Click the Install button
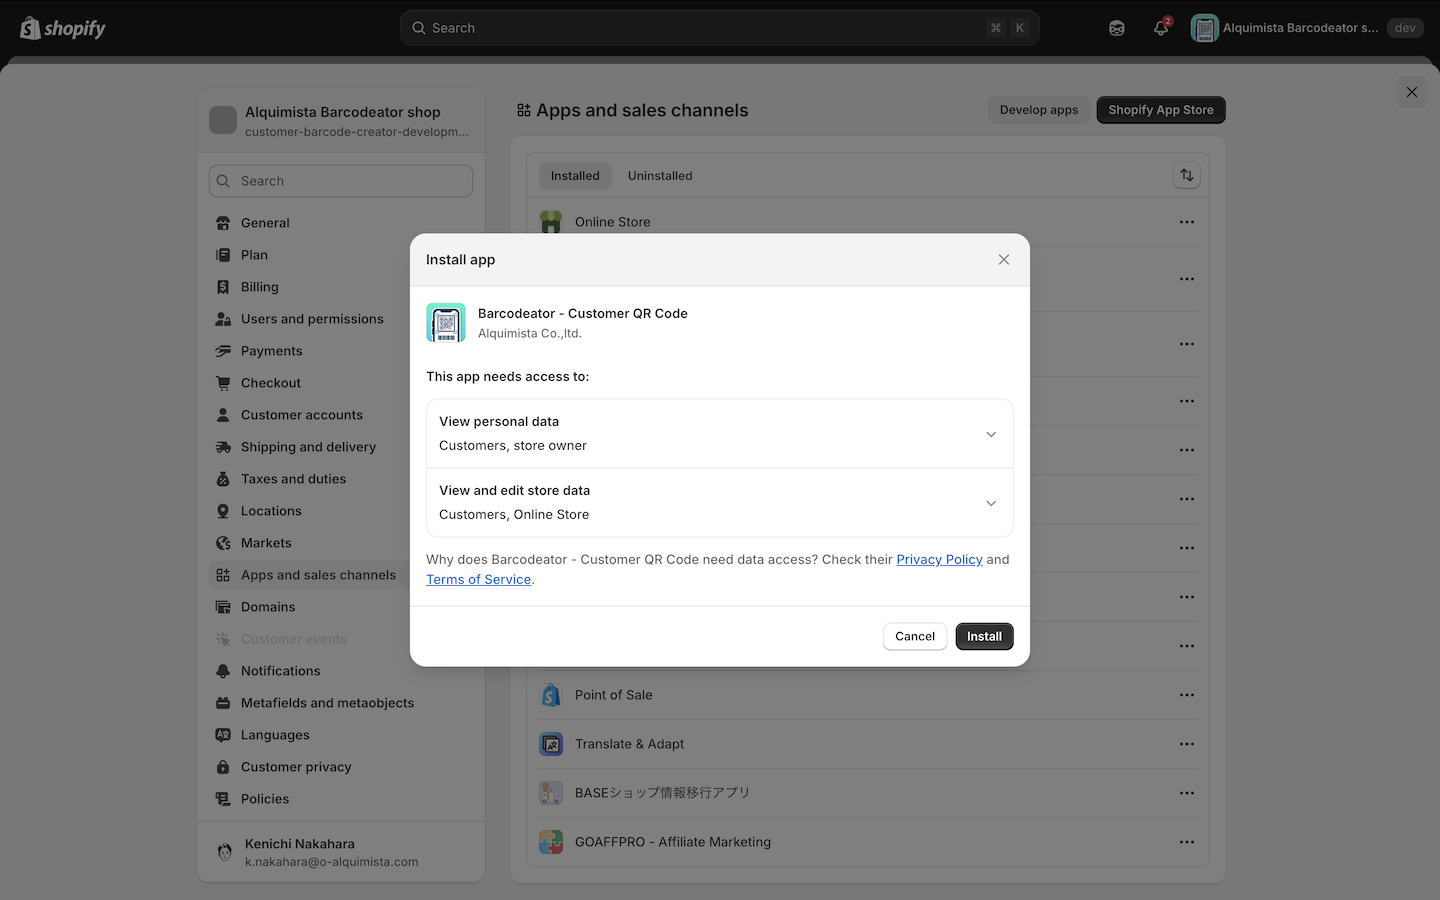The image size is (1440, 900). click(x=984, y=636)
